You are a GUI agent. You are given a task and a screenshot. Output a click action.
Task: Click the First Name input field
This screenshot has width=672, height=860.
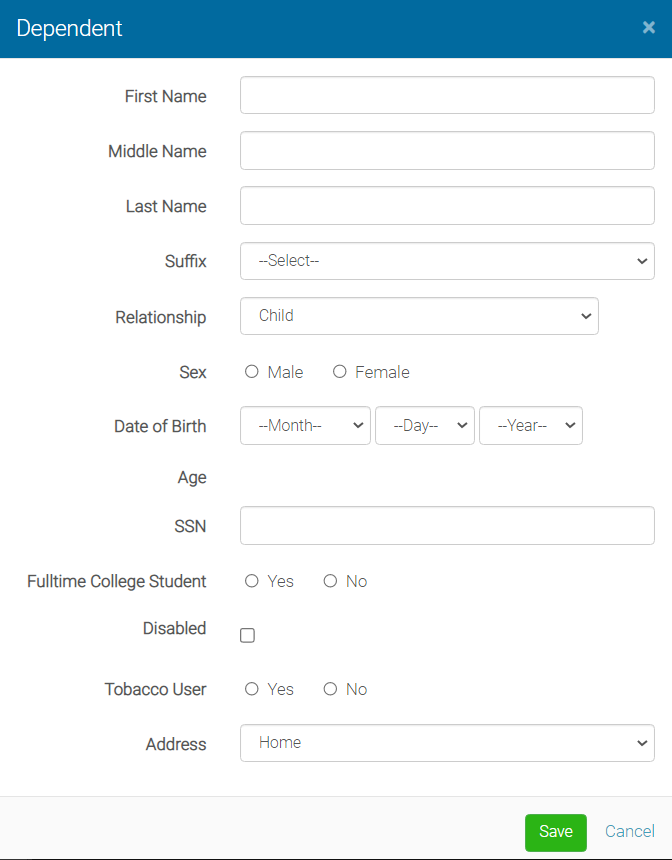click(x=447, y=94)
